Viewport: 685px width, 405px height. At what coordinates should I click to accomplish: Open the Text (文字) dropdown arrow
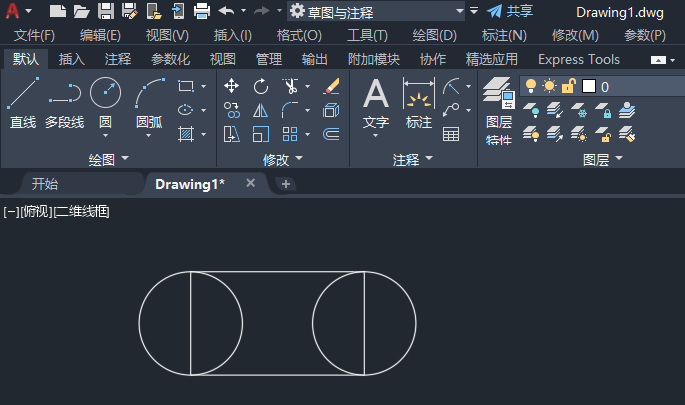point(376,136)
